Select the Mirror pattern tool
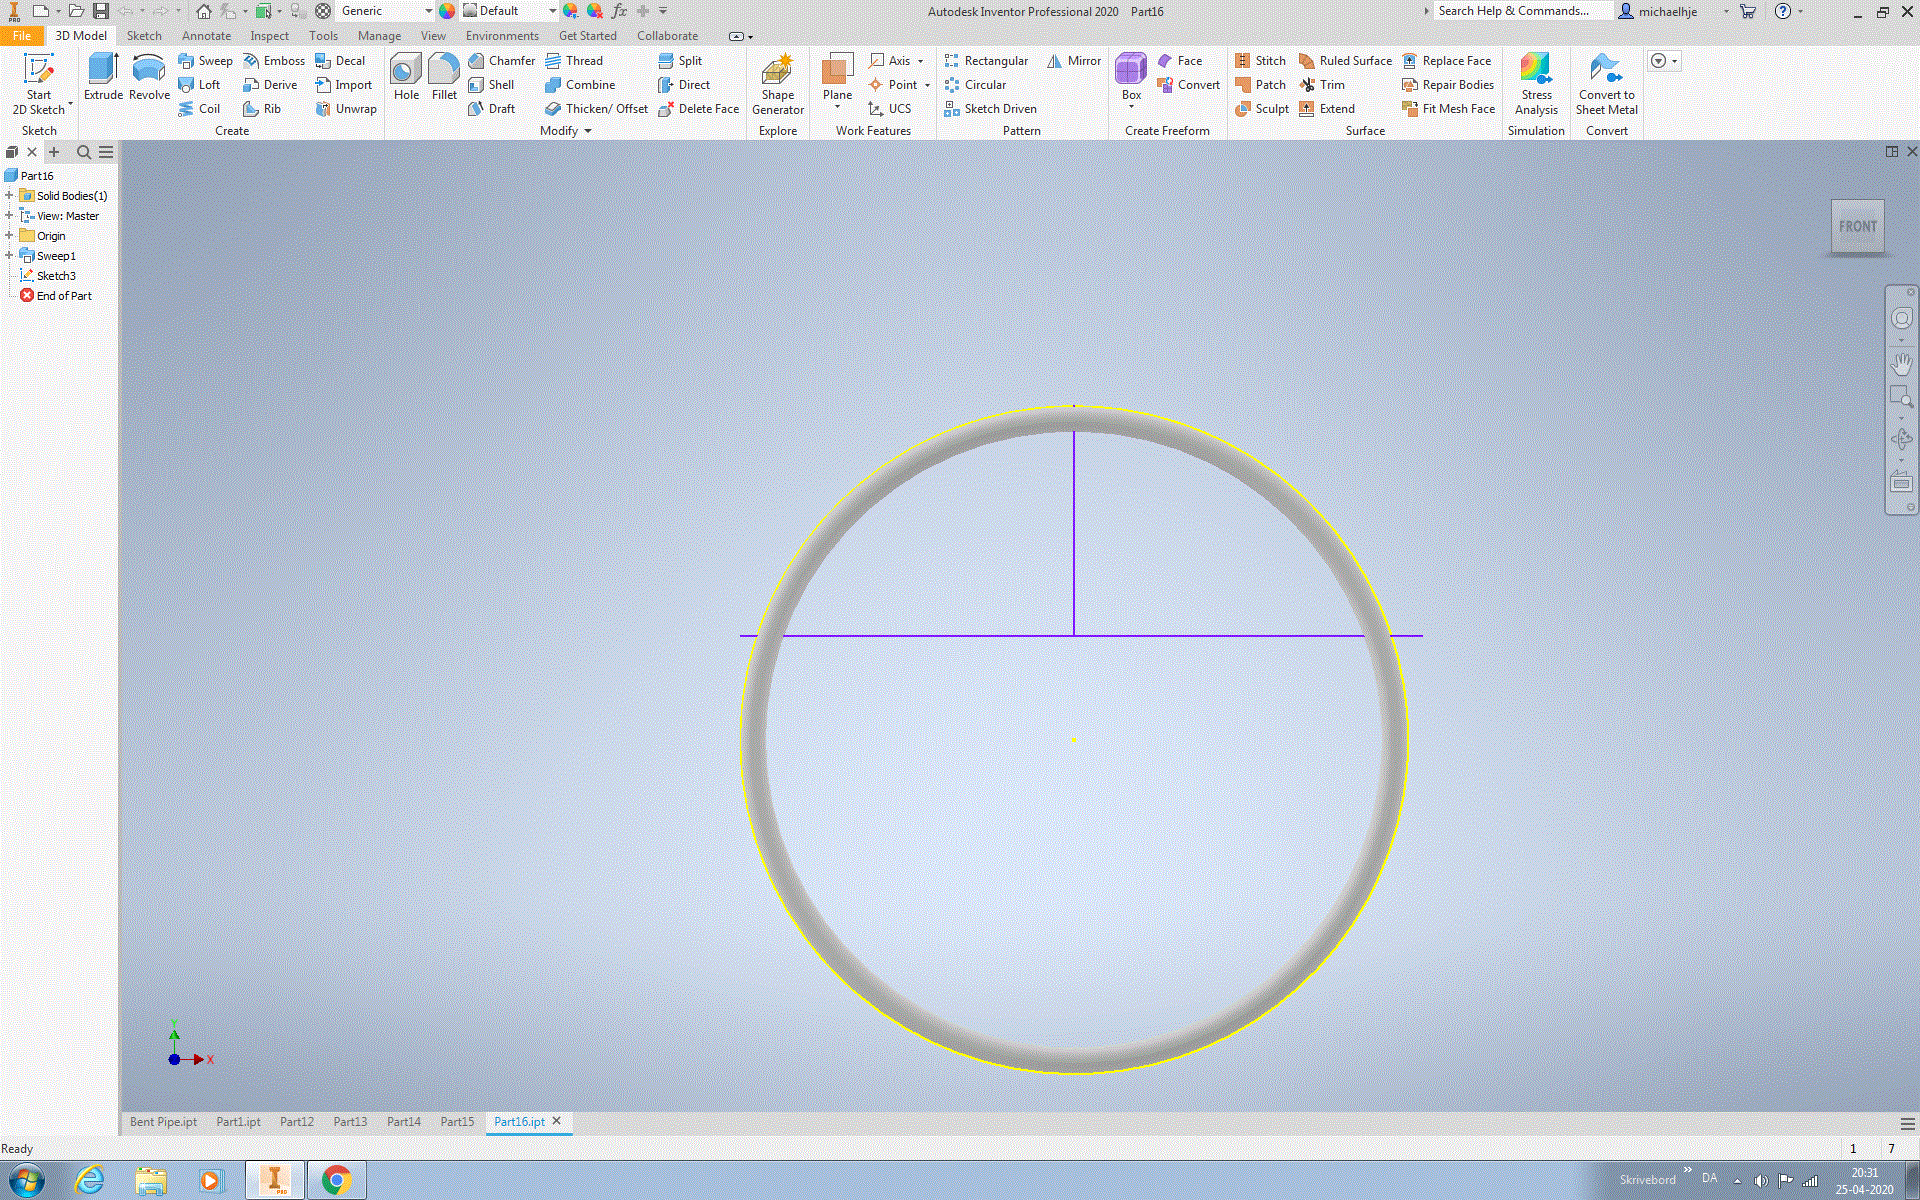1920x1200 pixels. click(x=1073, y=60)
